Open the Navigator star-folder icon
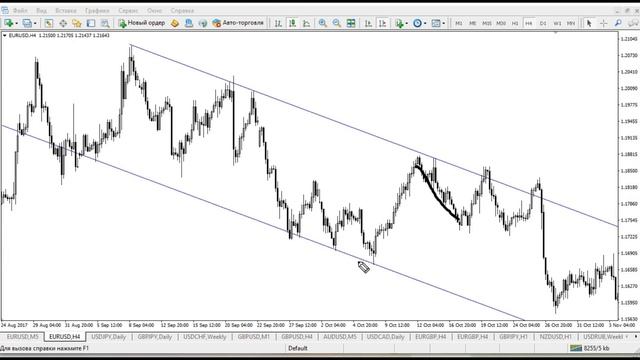Viewport: 640px width, 360px height. 77,23
